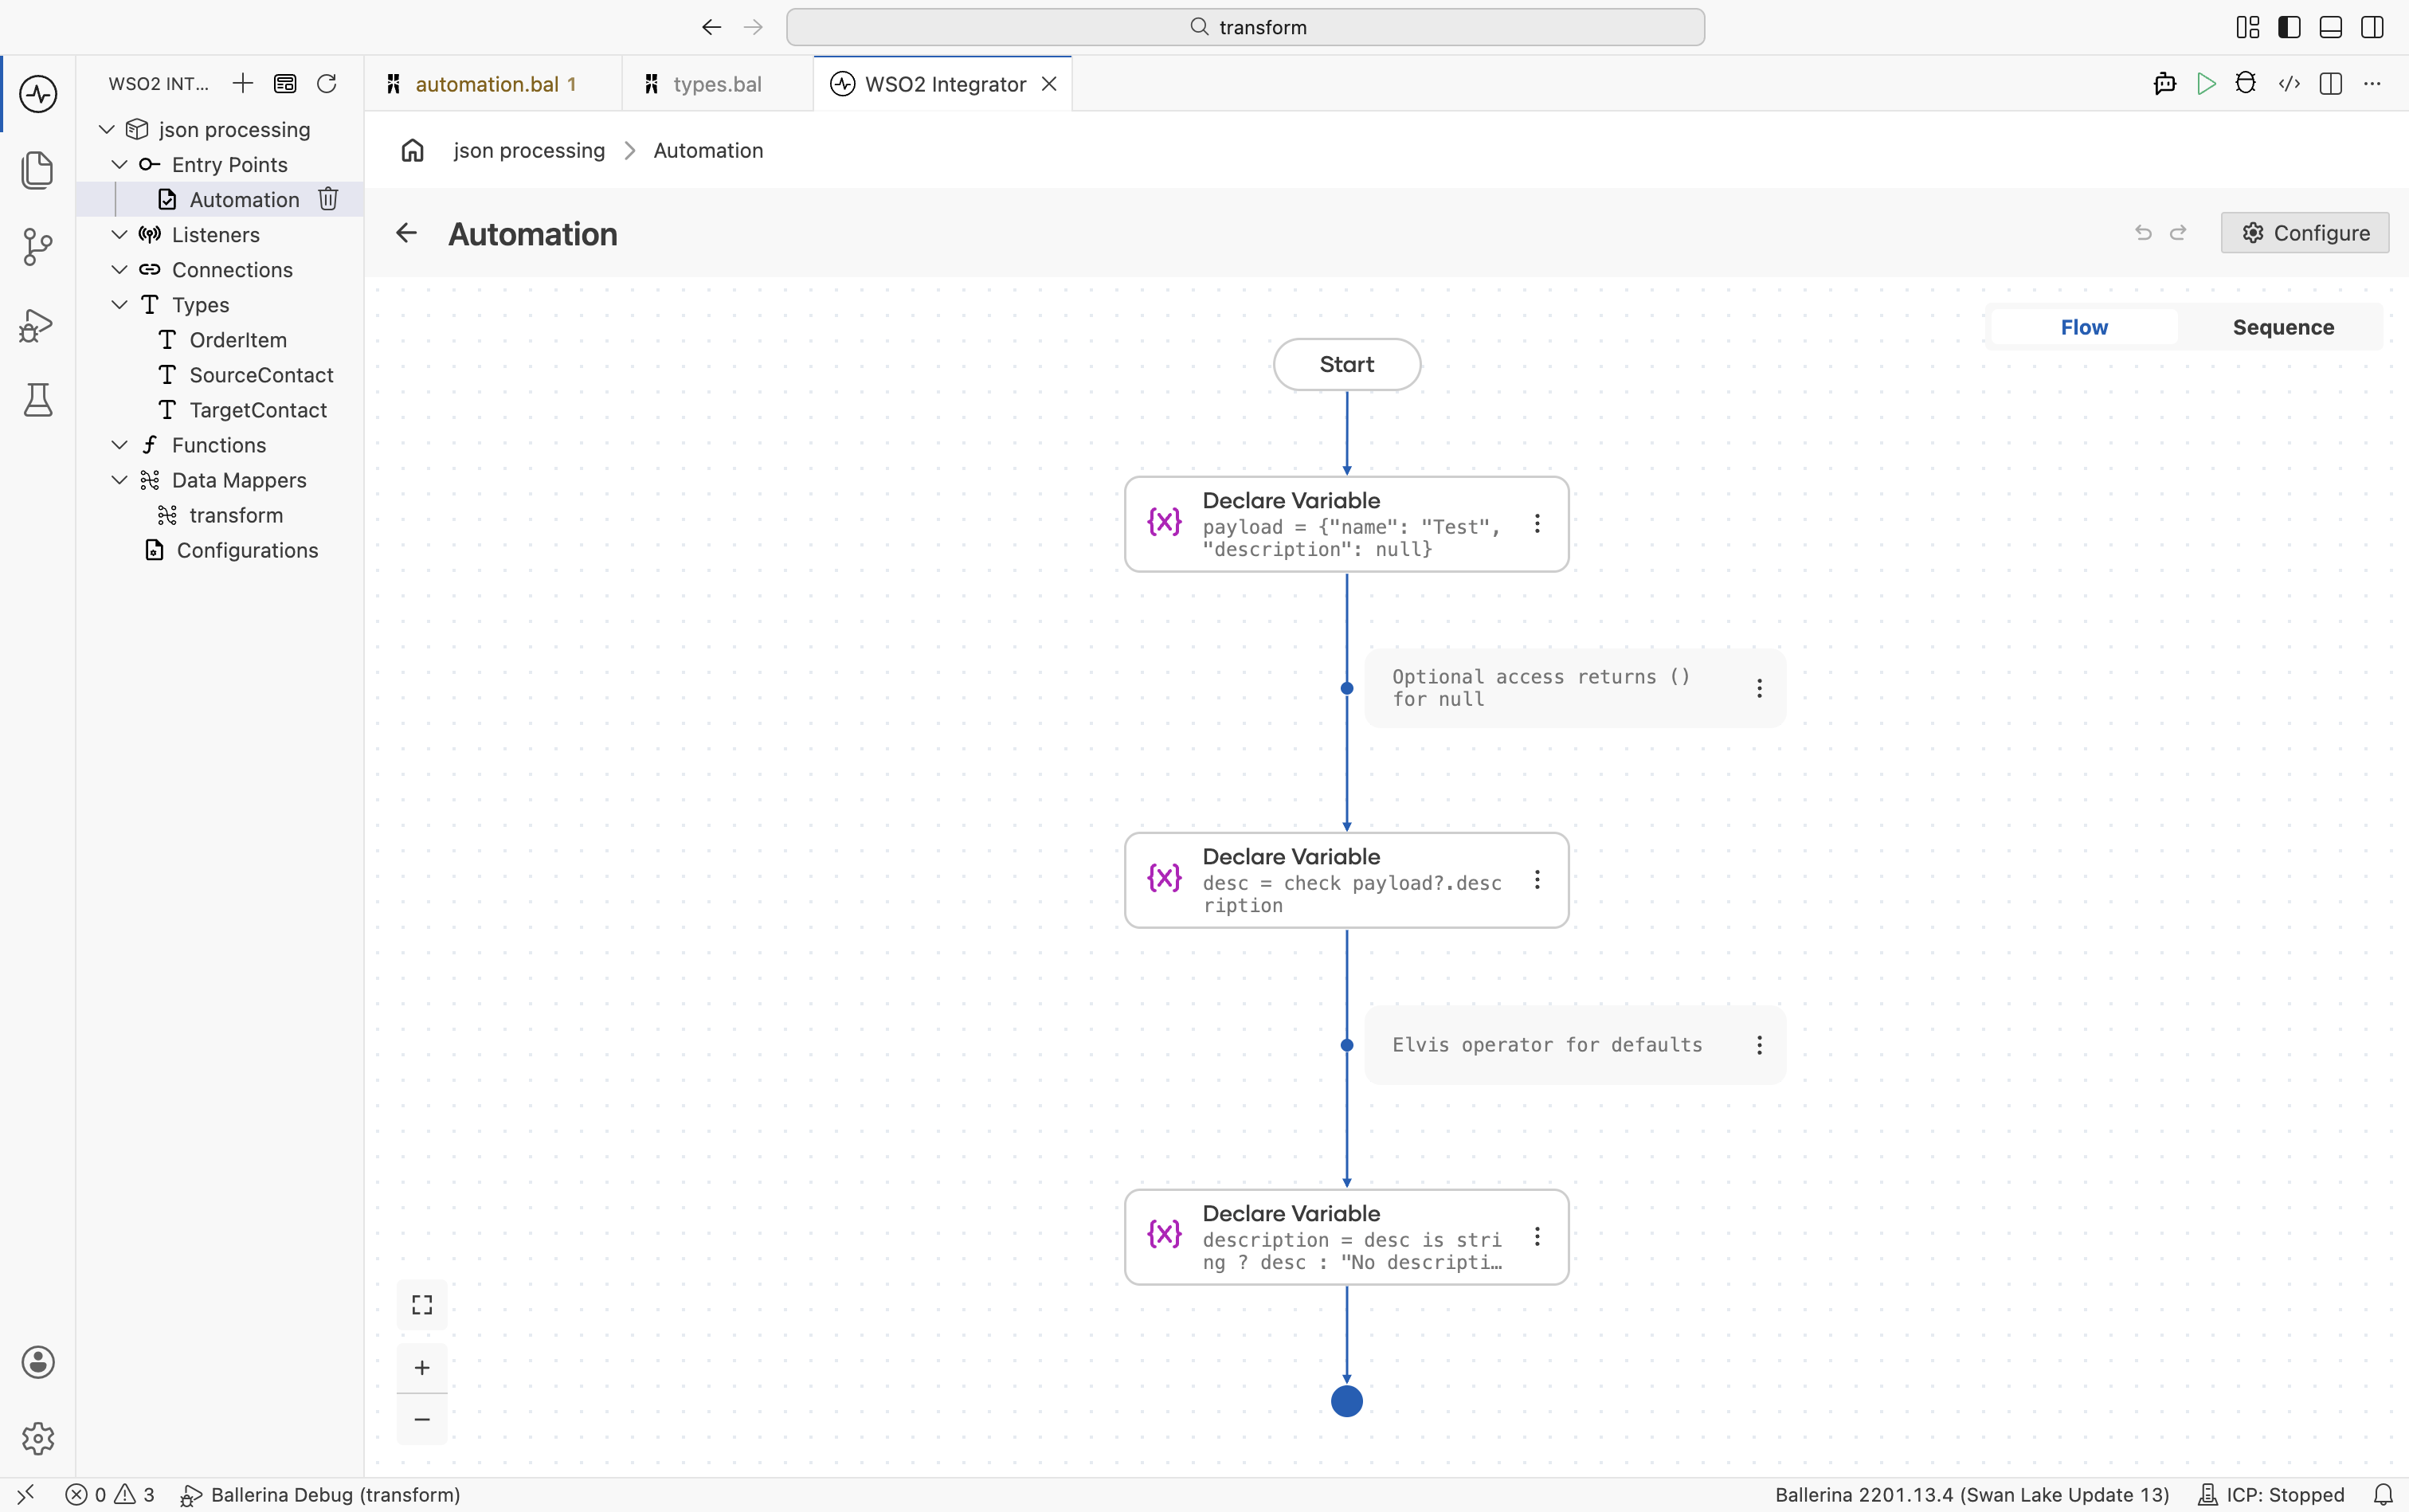2409x1512 pixels.
Task: Delete the Automation entry point
Action: [328, 199]
